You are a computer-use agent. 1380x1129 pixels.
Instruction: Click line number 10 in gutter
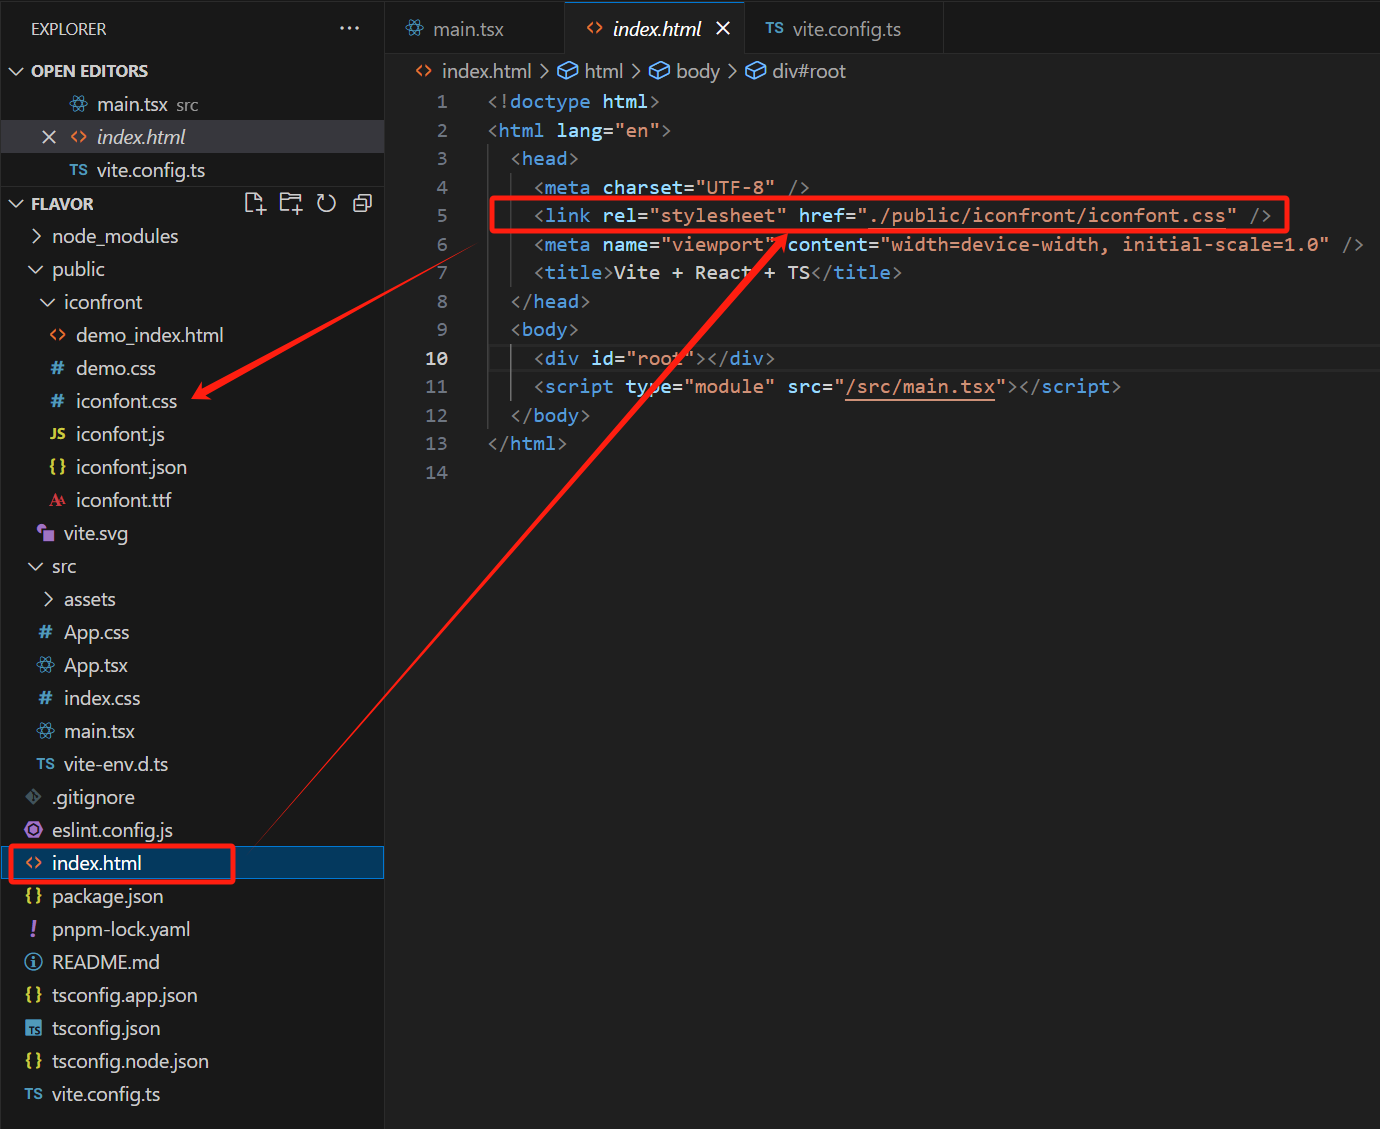[437, 358]
